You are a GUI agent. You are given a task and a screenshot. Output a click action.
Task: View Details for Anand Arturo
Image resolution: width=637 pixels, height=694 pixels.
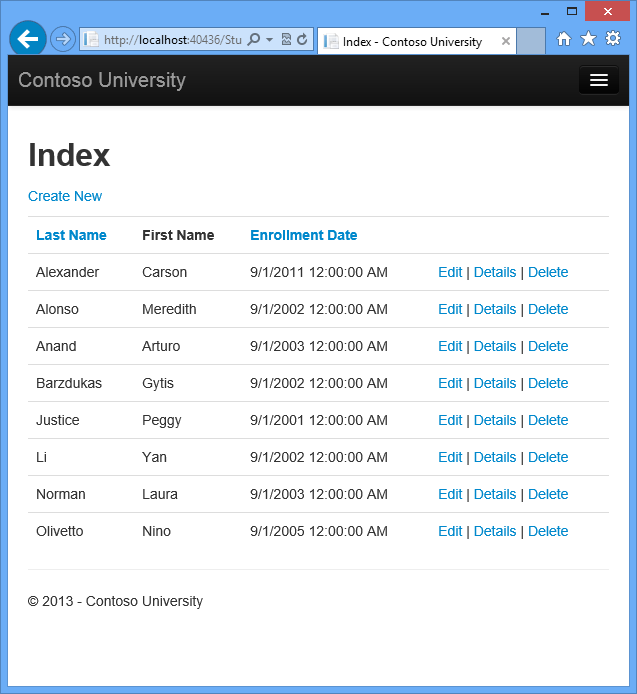(495, 346)
